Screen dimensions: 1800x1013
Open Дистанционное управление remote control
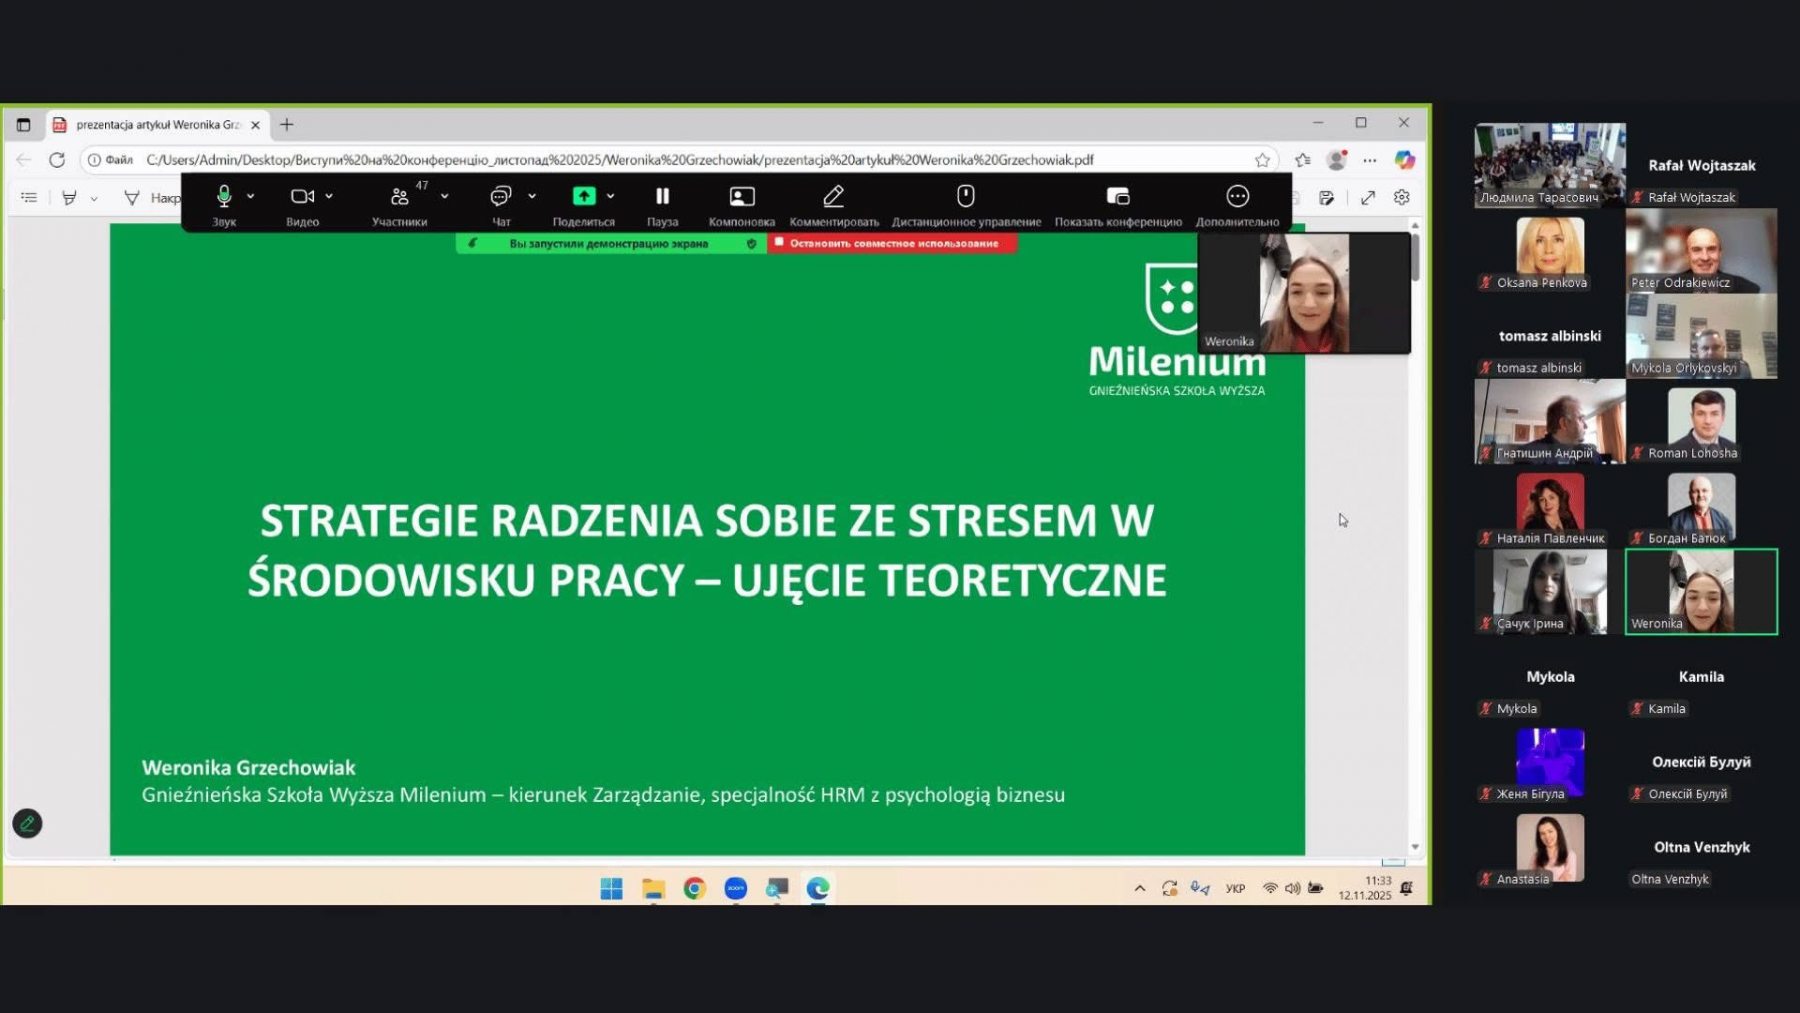(965, 197)
